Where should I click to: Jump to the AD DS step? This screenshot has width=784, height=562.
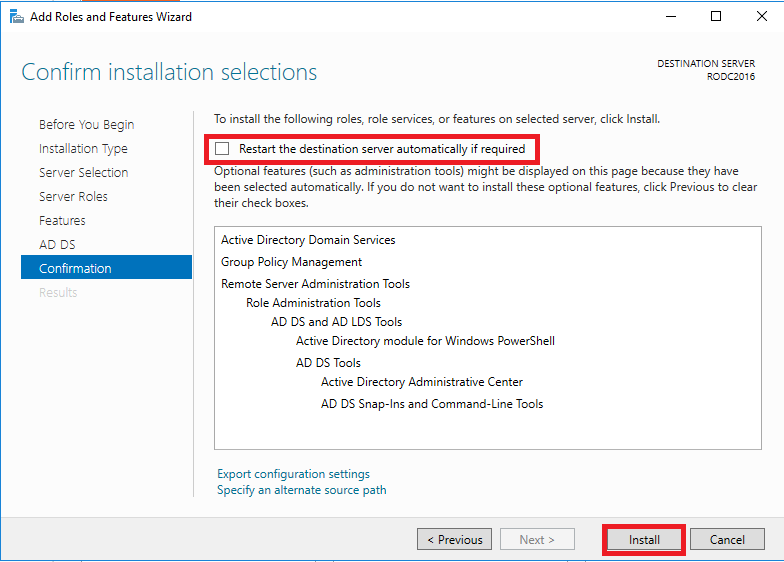57,244
